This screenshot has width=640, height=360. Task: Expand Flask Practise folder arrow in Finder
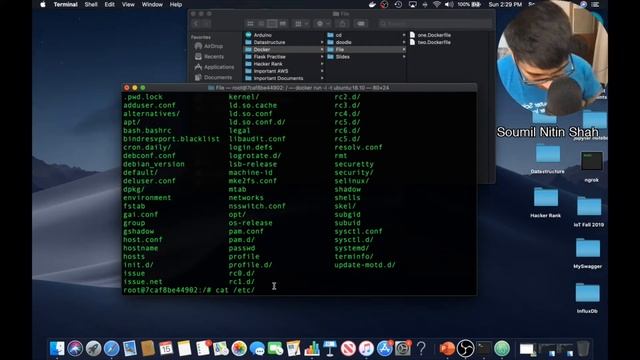(x=322, y=57)
